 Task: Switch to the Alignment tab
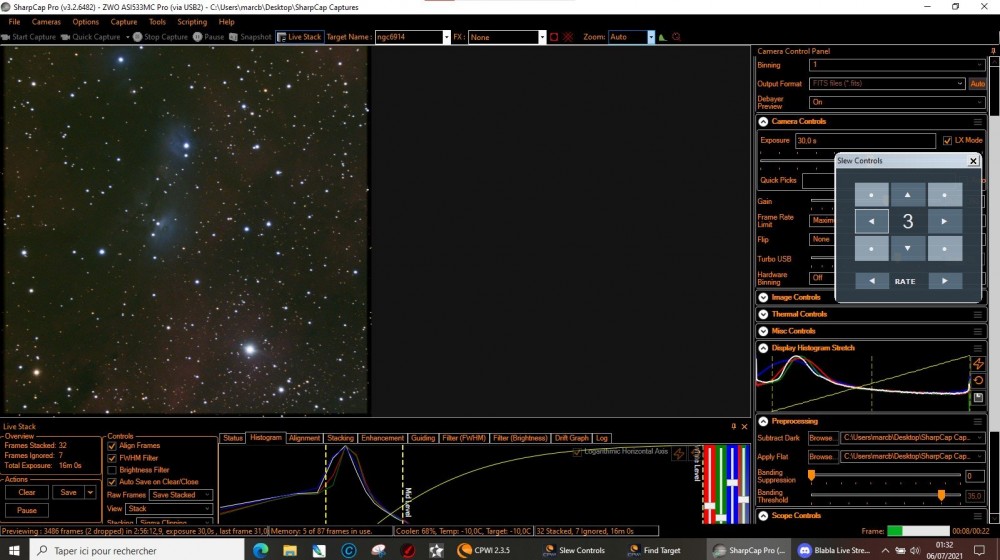(304, 438)
